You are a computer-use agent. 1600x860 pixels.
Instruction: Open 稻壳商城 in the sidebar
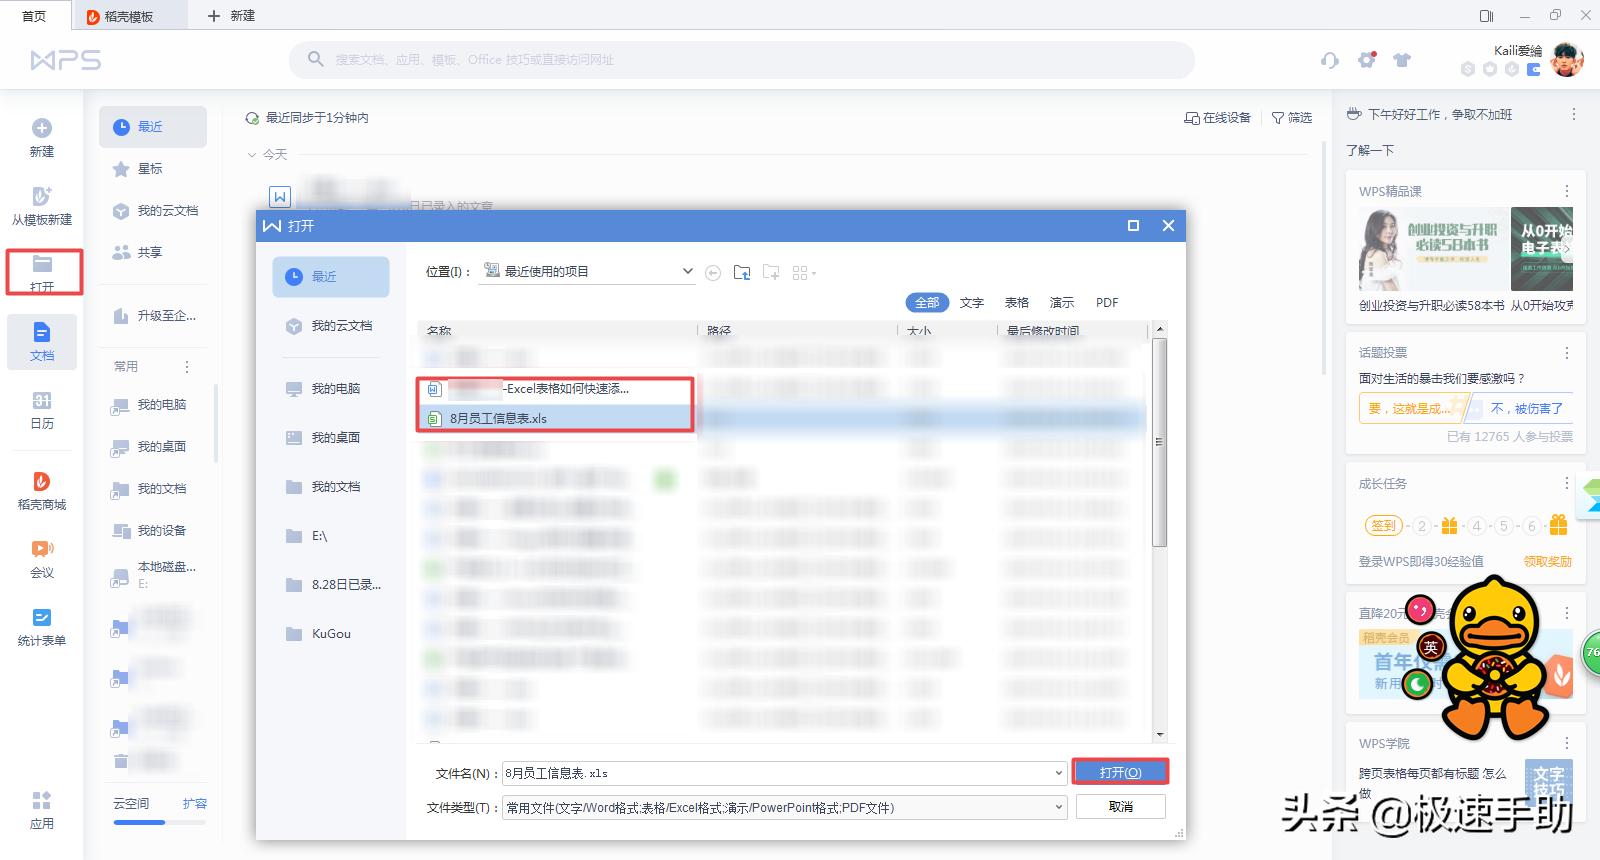point(42,490)
